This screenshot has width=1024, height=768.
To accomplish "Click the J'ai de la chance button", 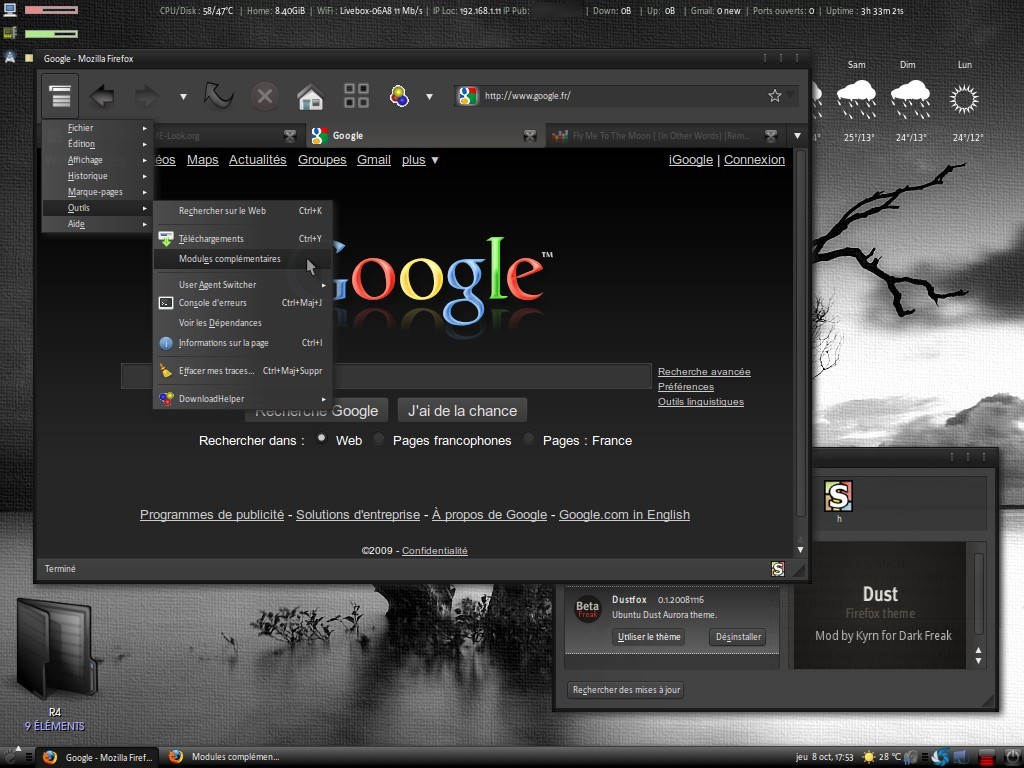I will (x=462, y=411).
